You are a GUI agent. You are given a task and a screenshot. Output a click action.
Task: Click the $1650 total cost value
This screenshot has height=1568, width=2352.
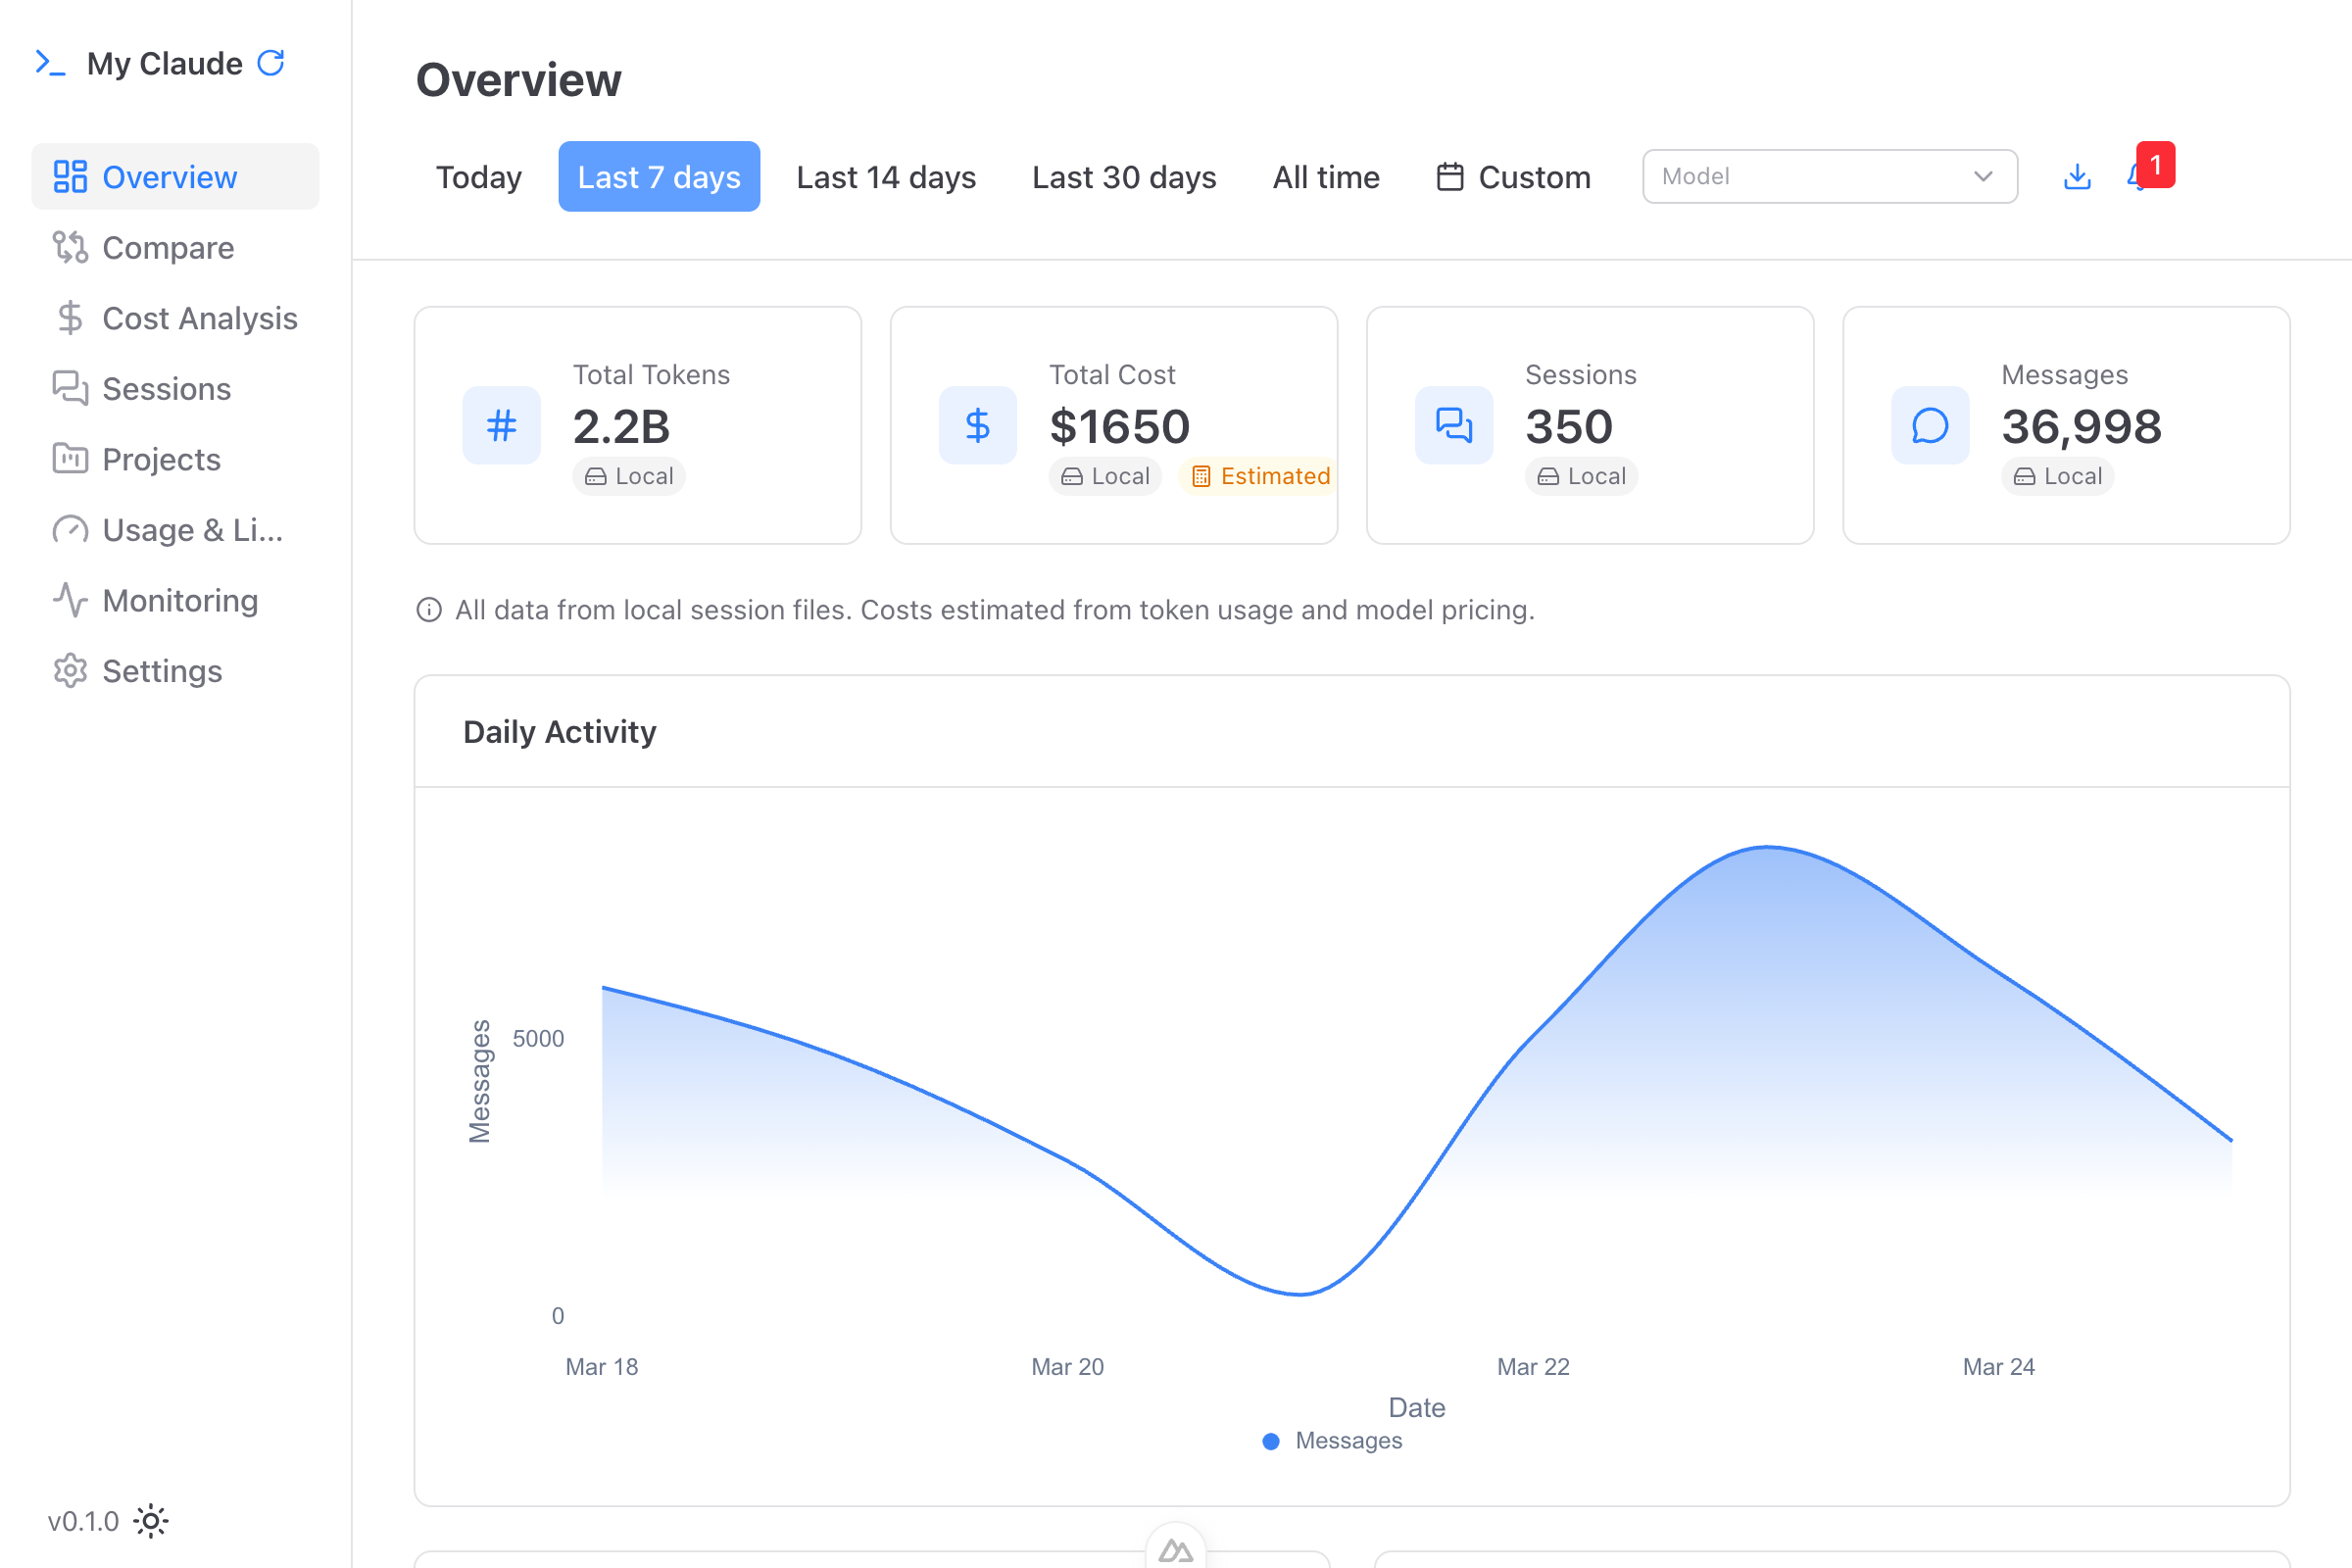(1119, 427)
